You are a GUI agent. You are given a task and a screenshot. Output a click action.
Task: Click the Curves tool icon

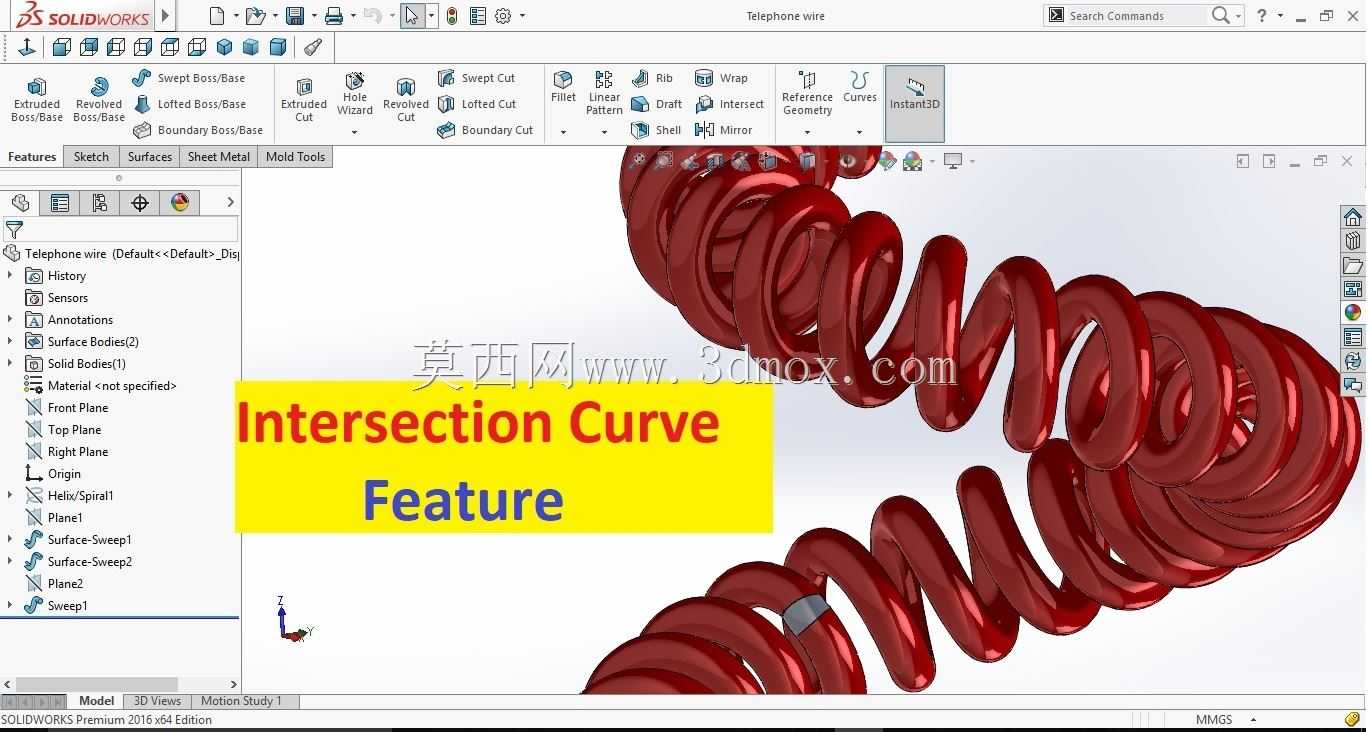point(859,88)
